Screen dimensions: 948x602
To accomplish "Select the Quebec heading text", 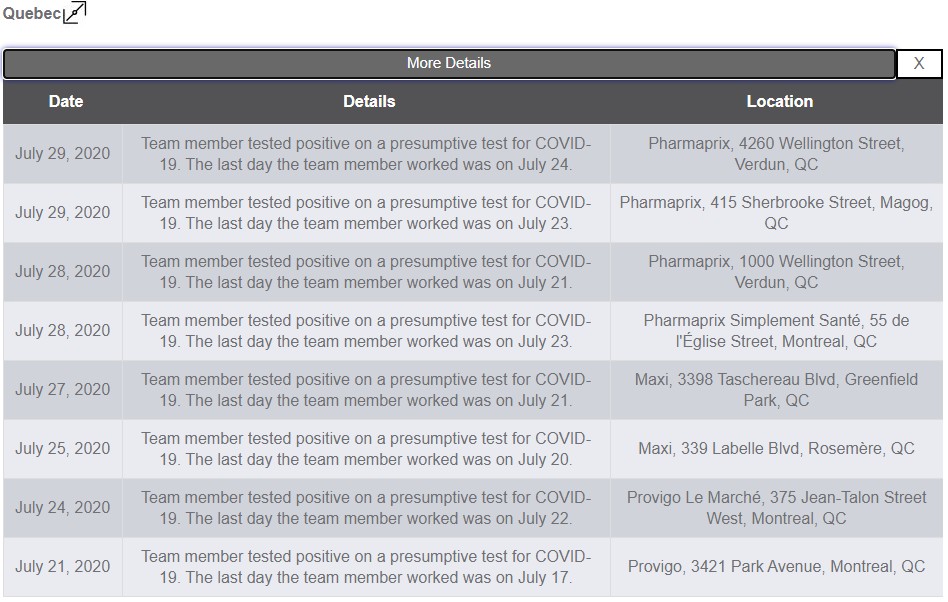I will (31, 13).
